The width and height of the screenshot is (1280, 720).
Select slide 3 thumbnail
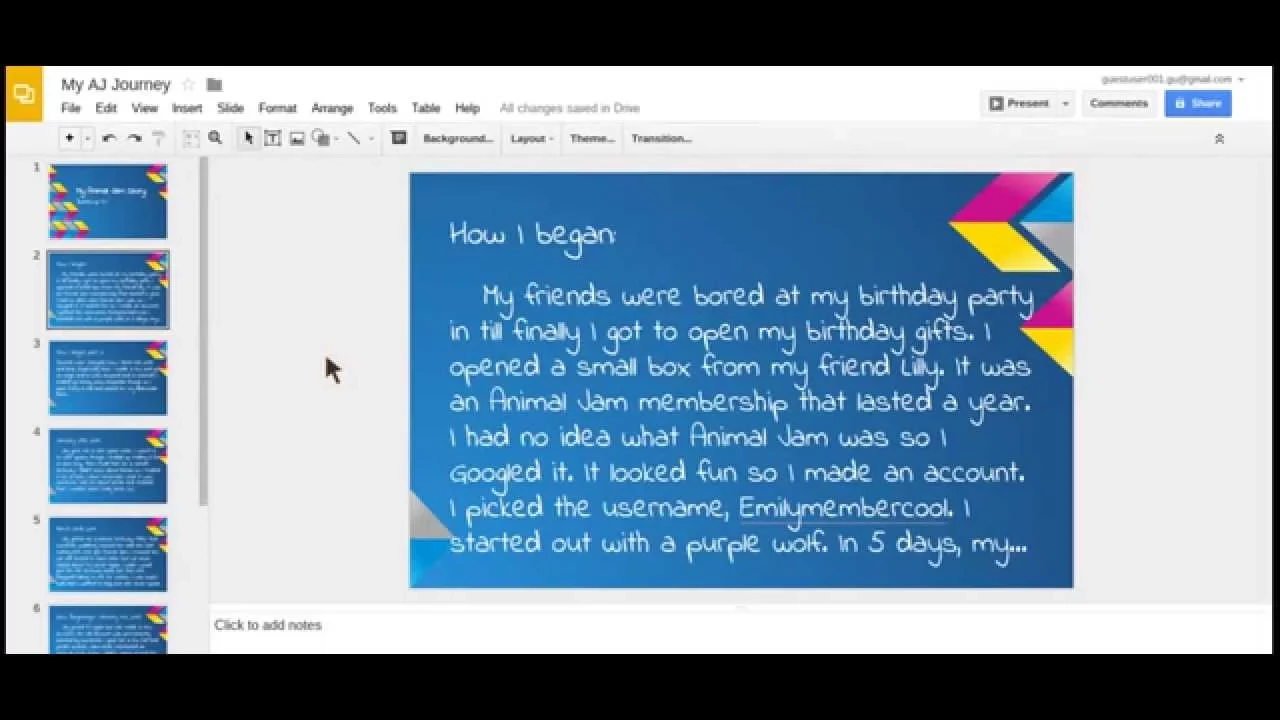[108, 378]
